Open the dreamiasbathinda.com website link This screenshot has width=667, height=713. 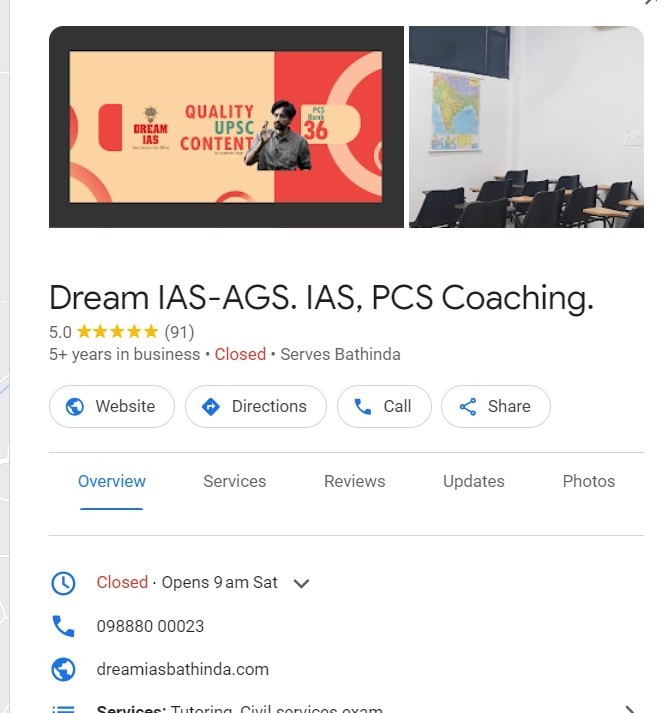pyautogui.click(x=182, y=669)
